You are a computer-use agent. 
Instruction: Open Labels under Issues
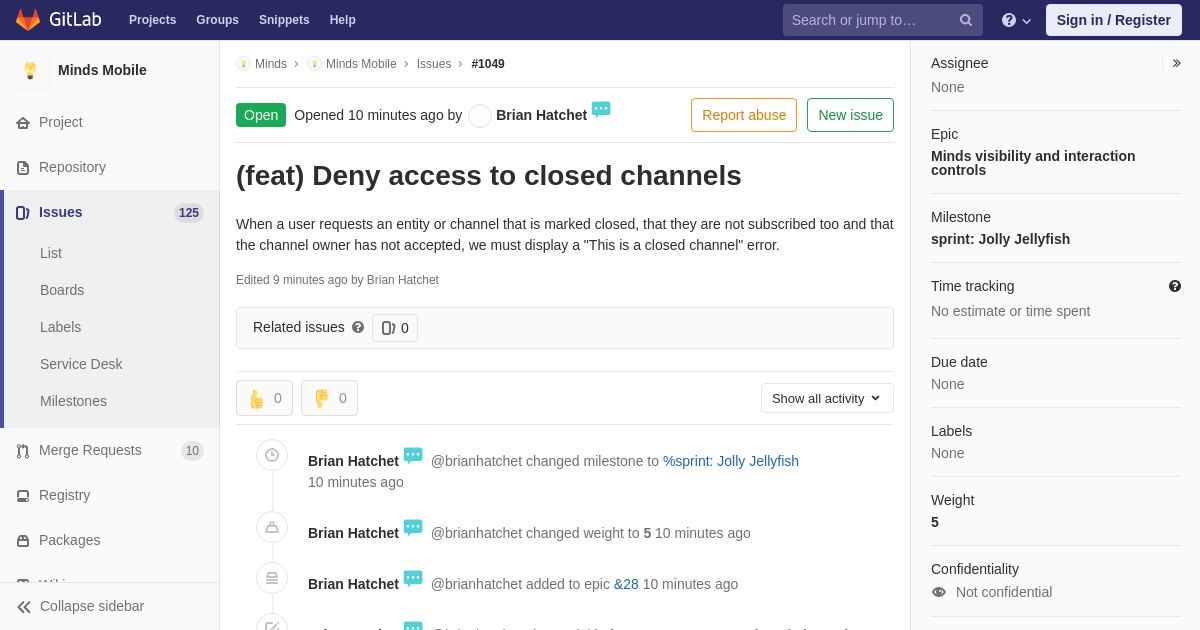point(60,327)
